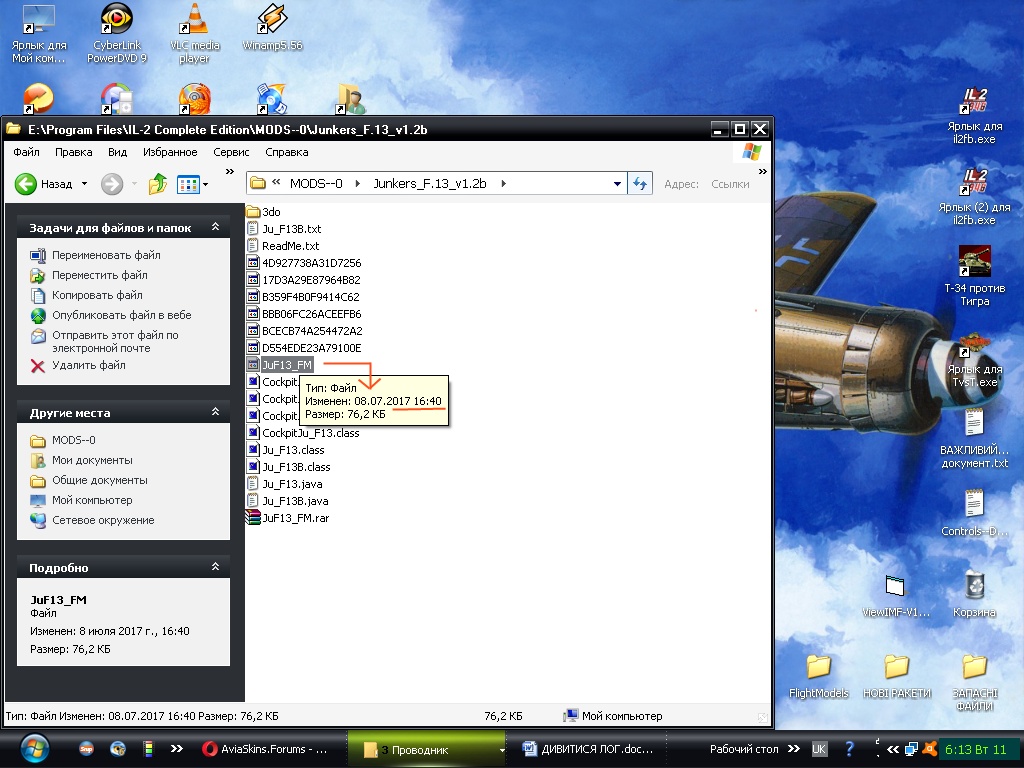Collapse the Подробно details panel

pyautogui.click(x=216, y=567)
